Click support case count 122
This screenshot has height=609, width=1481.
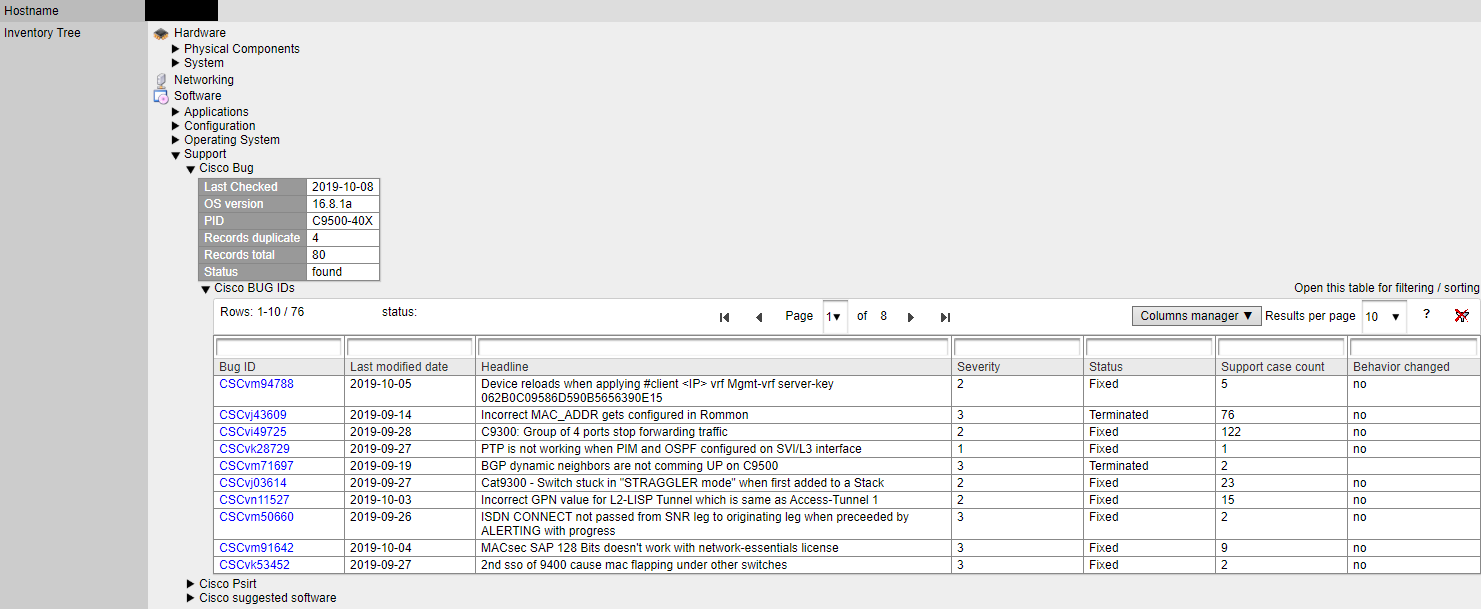click(1231, 432)
